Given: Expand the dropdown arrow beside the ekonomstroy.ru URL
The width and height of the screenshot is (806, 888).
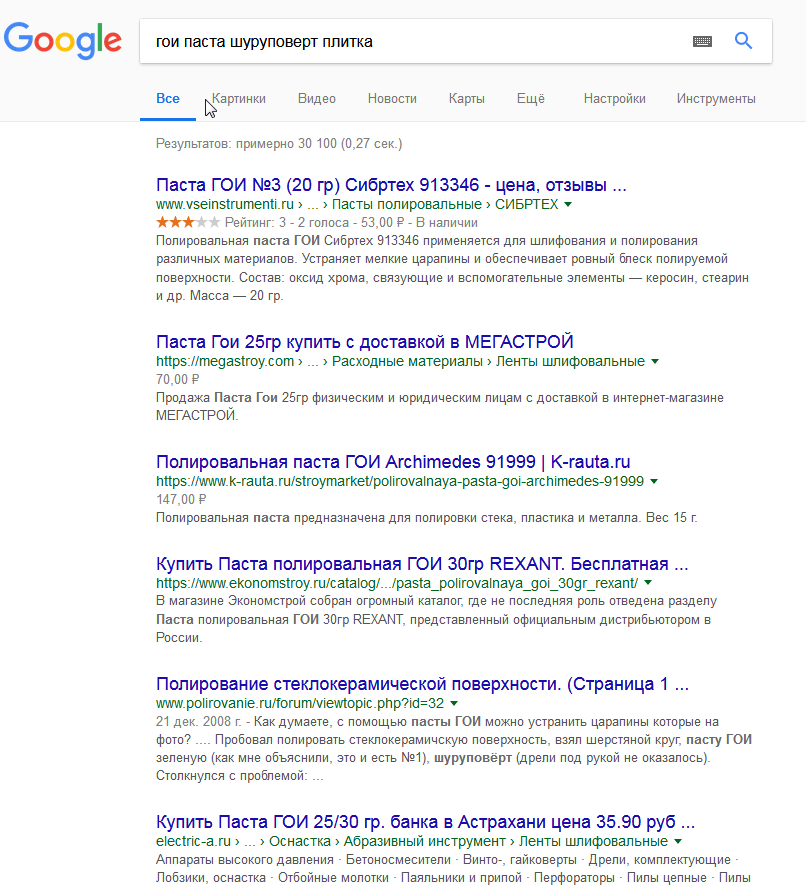Looking at the screenshot, I should tap(648, 582).
